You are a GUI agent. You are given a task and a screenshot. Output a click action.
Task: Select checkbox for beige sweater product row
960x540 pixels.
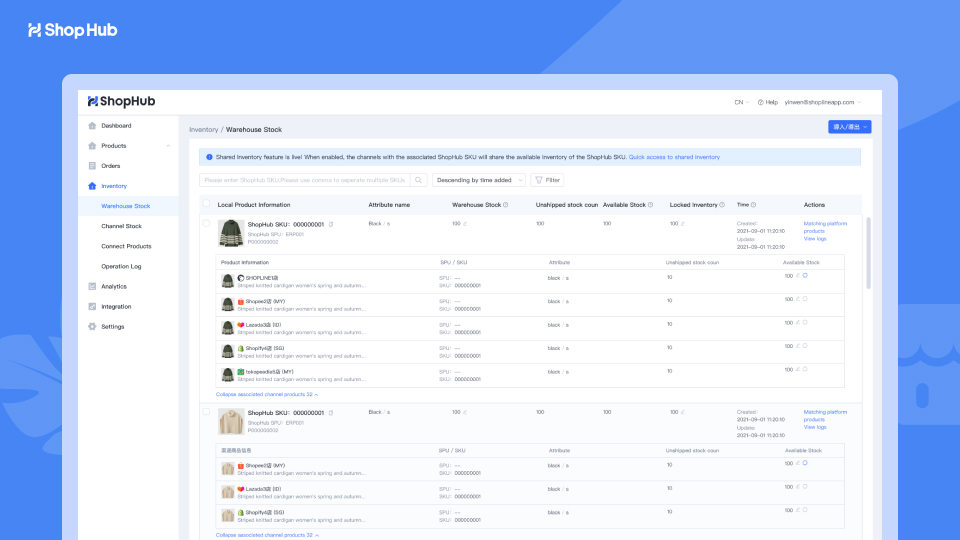(206, 411)
